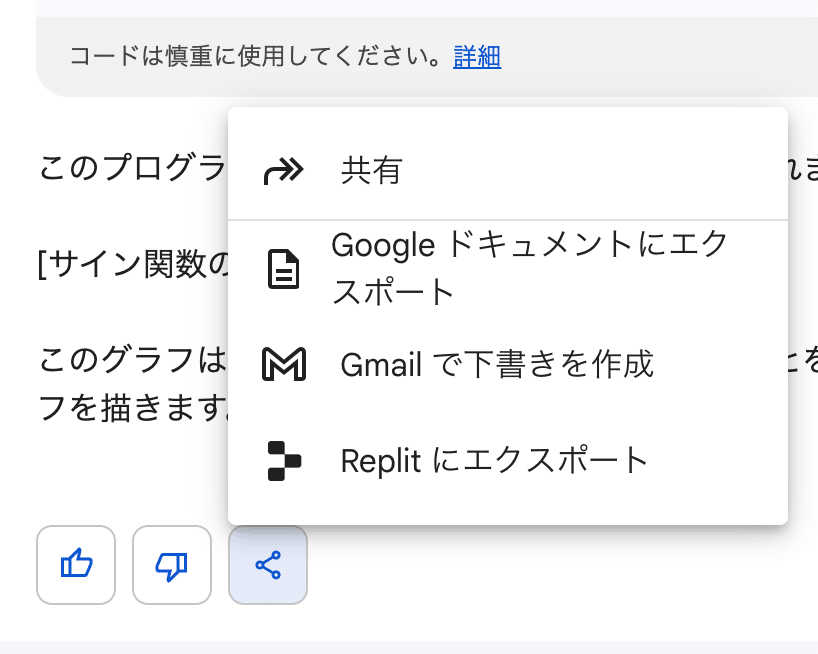This screenshot has height=654, width=818.
Task: Click the [サイン関数の placeholder text
Action: point(134,264)
